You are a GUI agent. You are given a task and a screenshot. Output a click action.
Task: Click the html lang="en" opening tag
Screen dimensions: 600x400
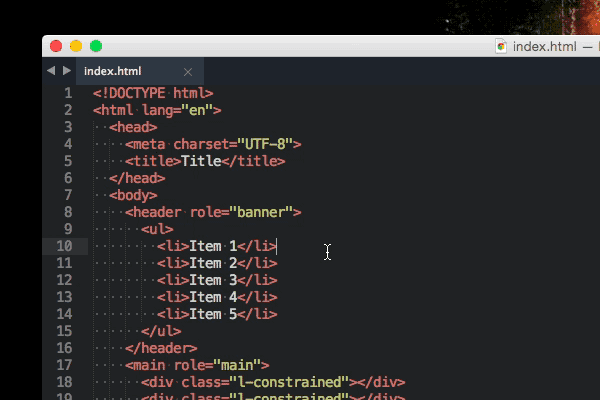[157, 110]
